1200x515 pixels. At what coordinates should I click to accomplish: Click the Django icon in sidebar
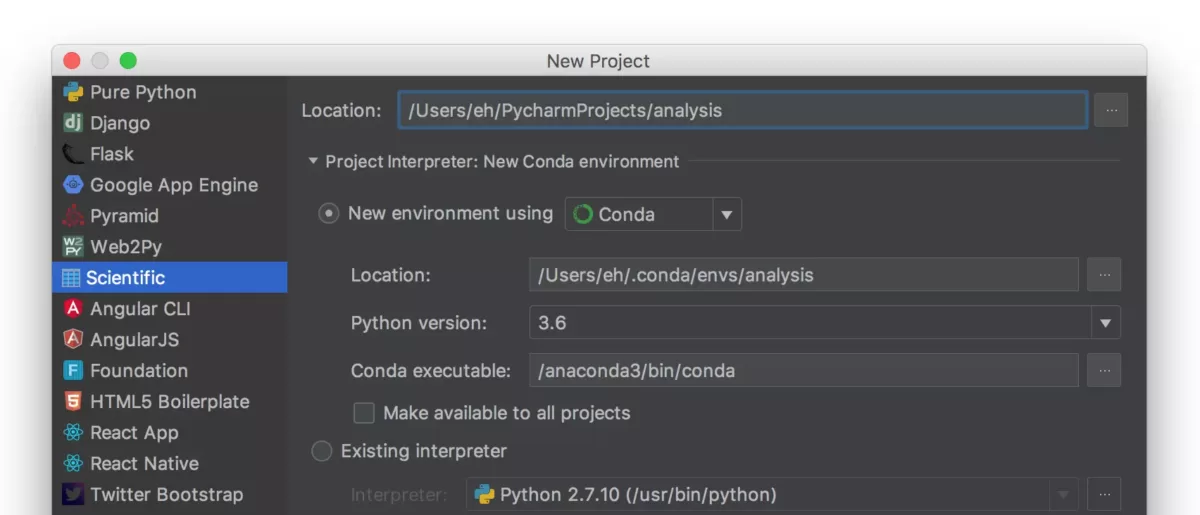click(73, 123)
